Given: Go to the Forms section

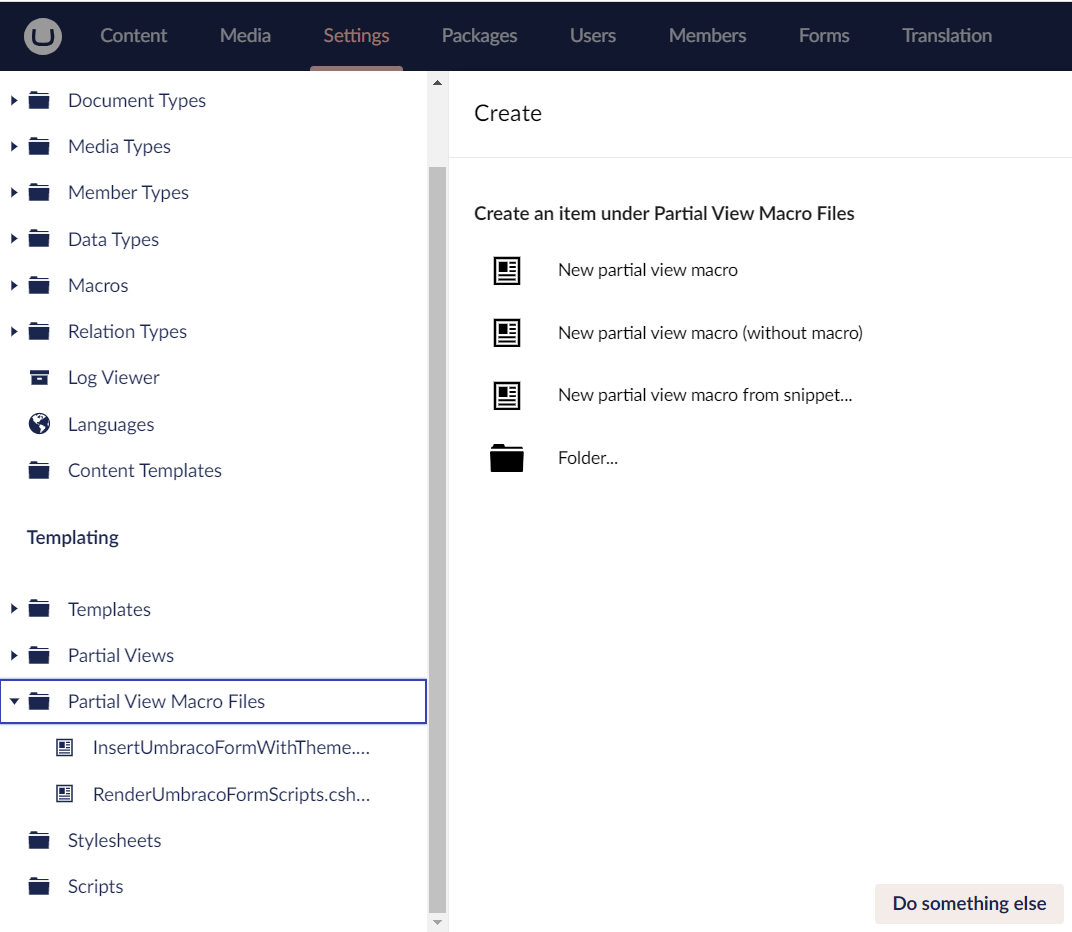Looking at the screenshot, I should 824,36.
